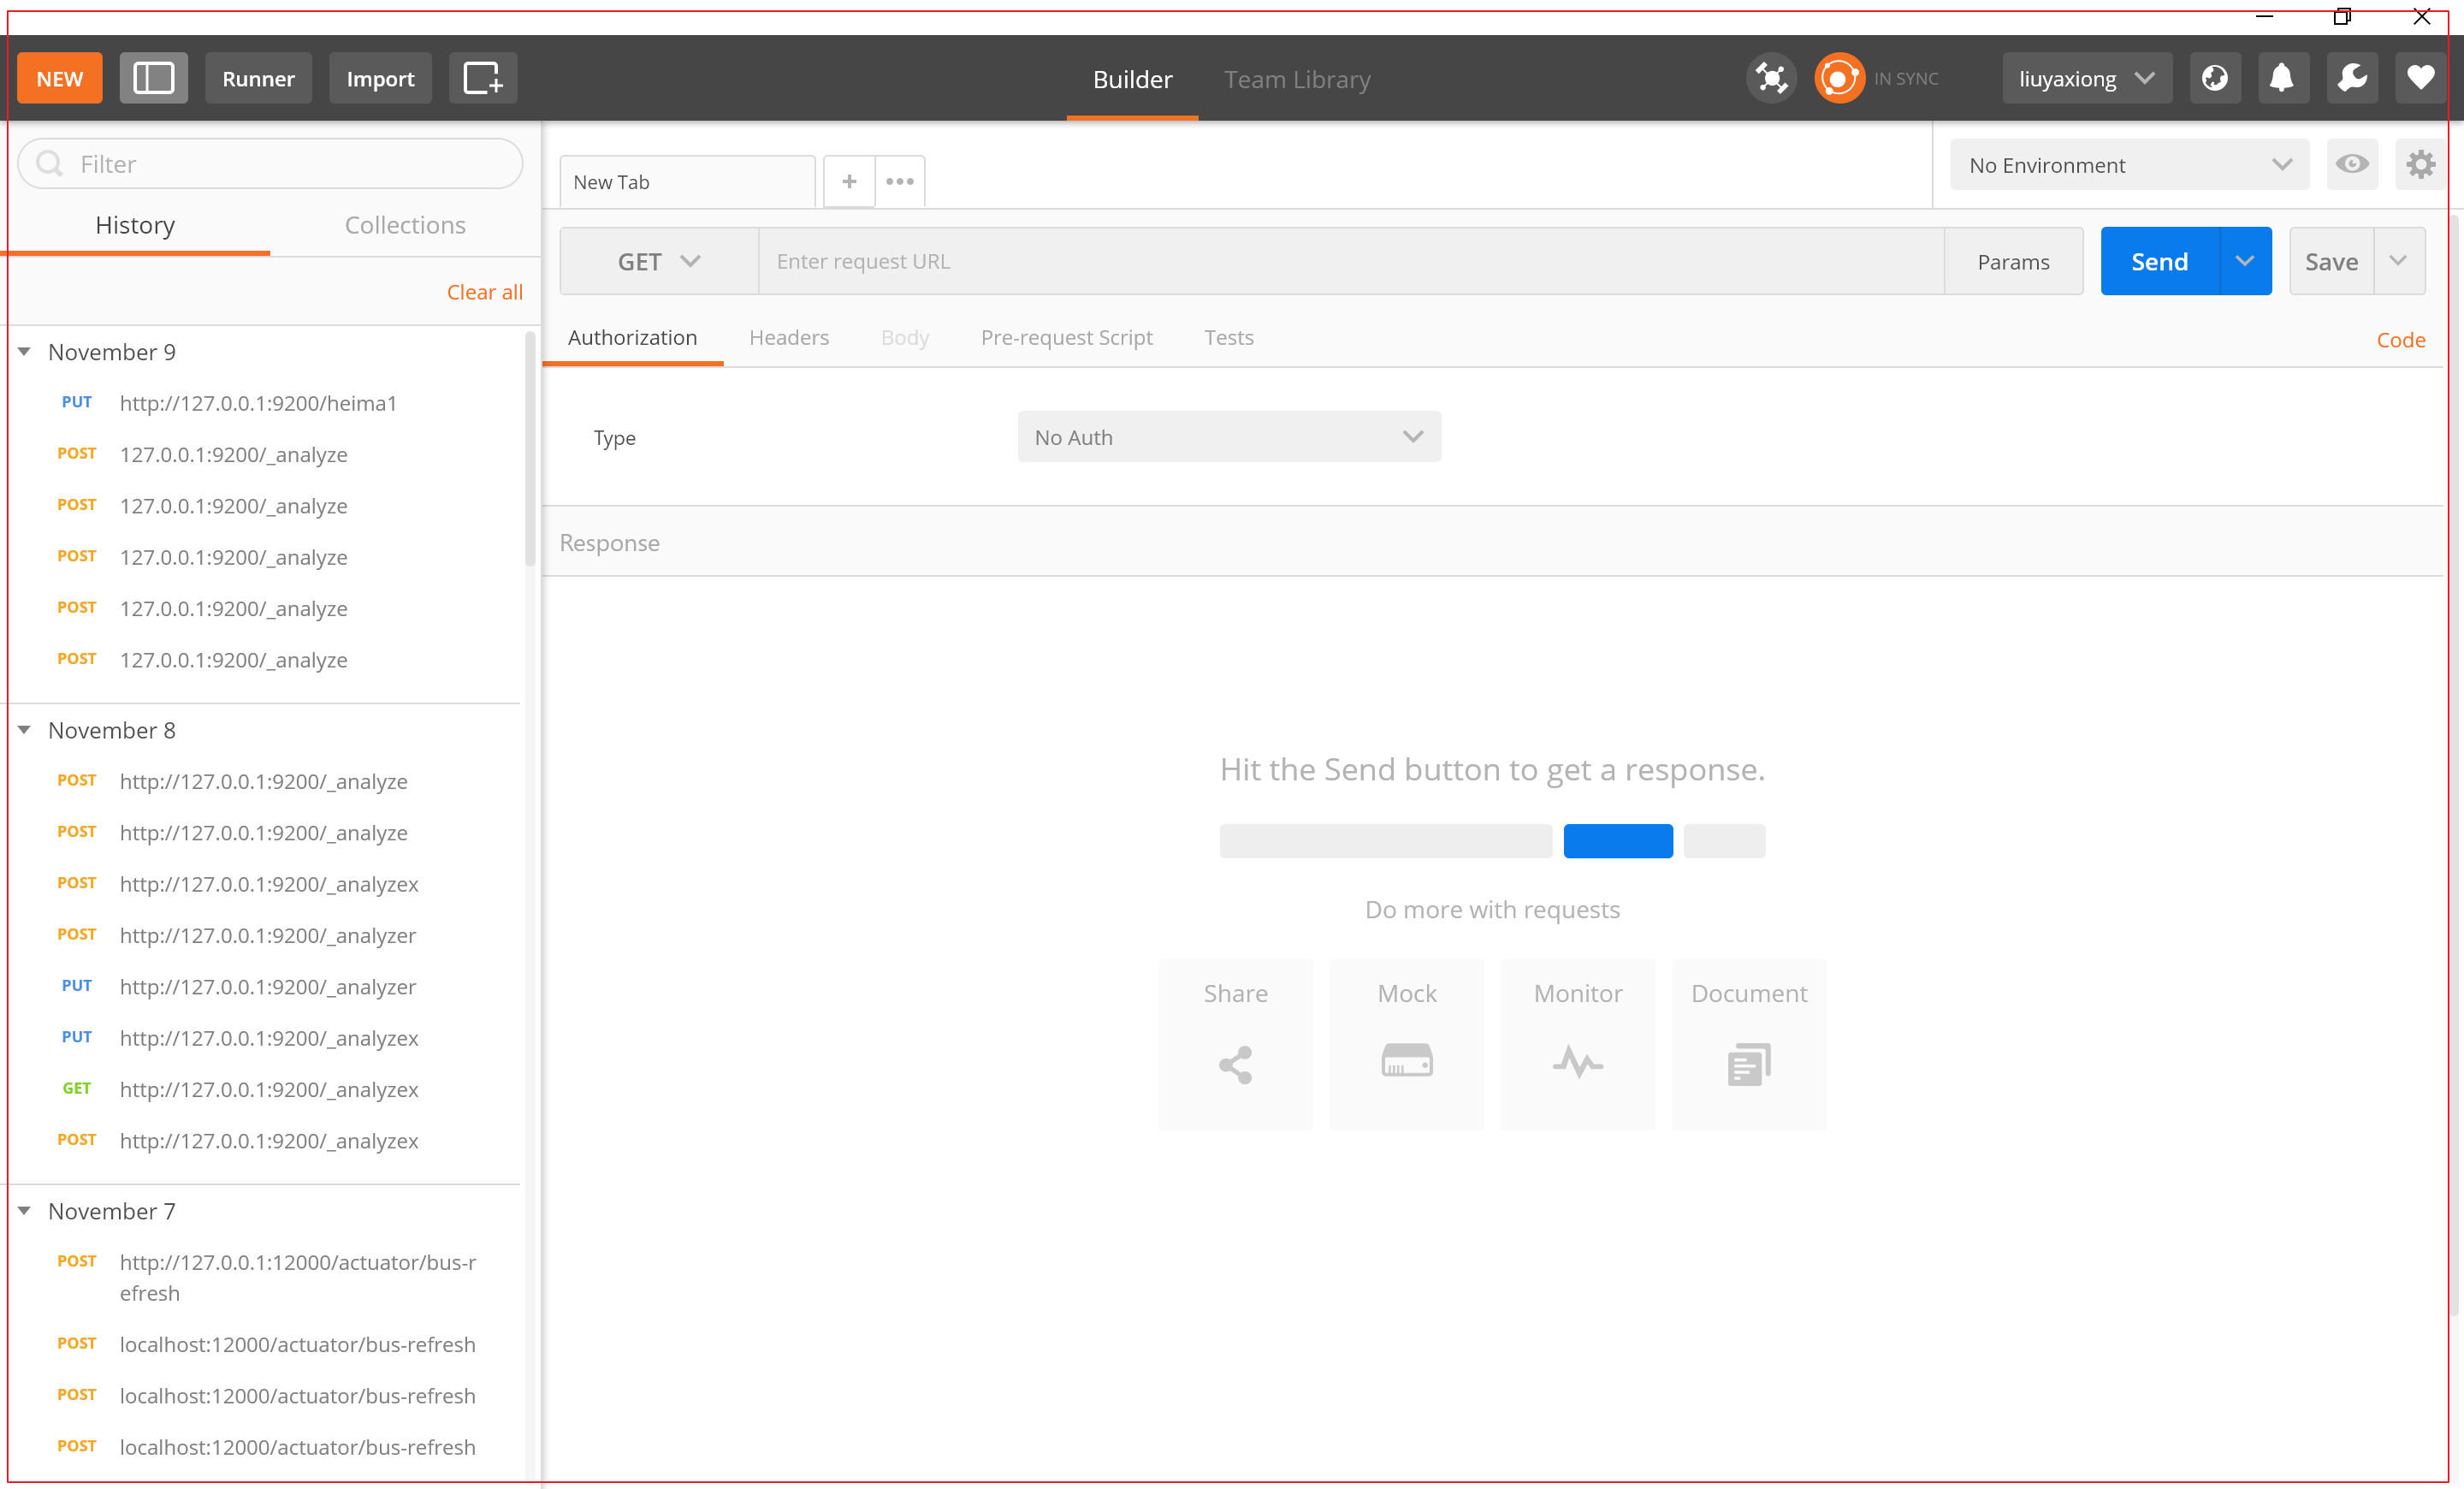
Task: Open the Pre-request Script tab
Action: pos(1066,338)
